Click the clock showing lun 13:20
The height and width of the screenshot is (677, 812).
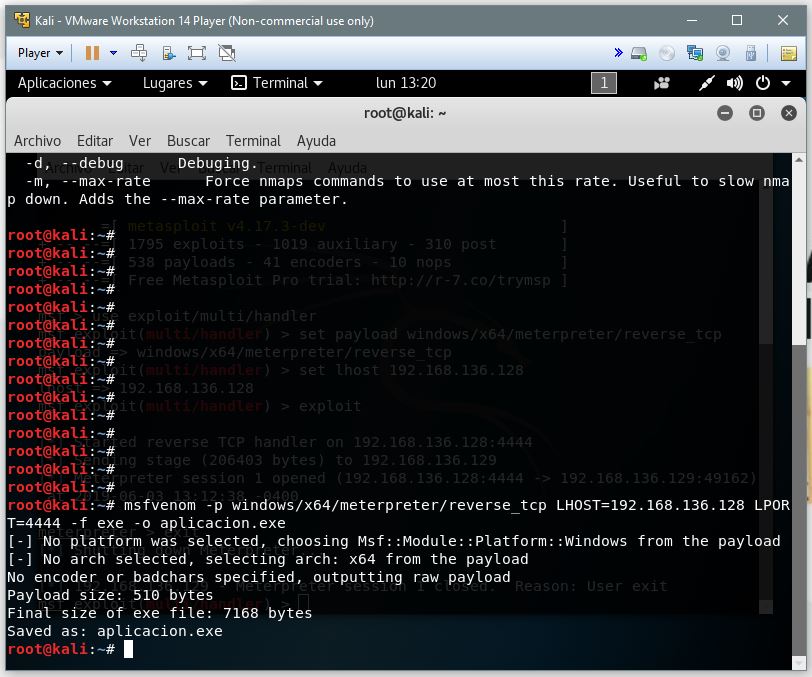(x=406, y=83)
